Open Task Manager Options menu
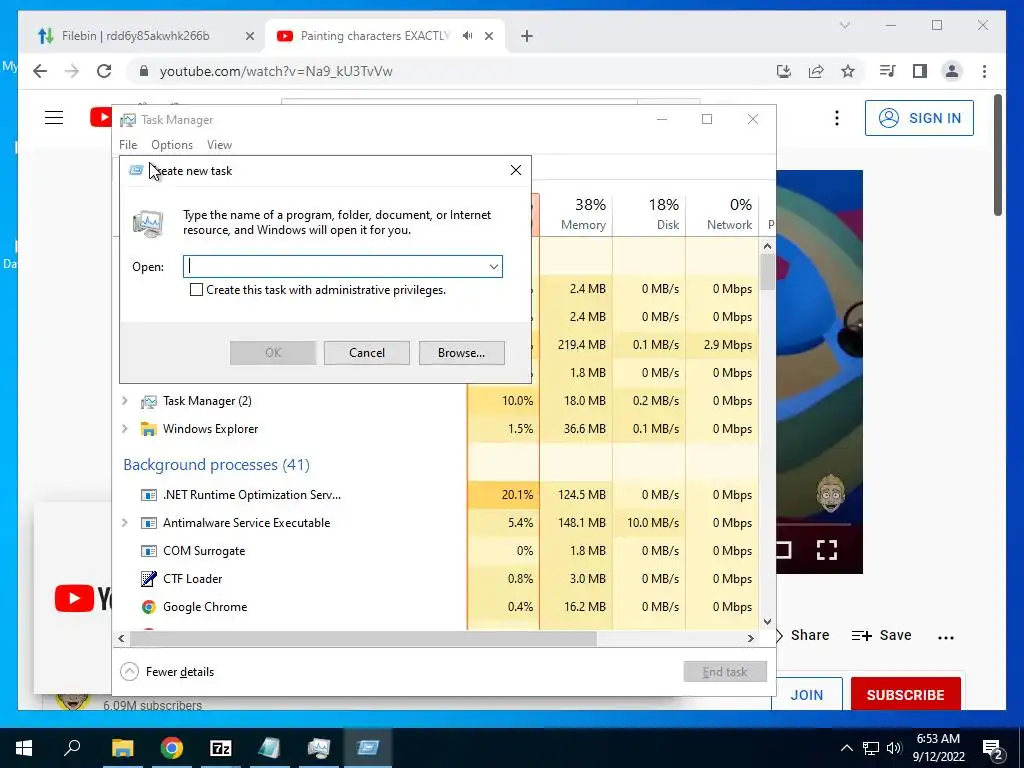1024x768 pixels. click(x=172, y=145)
